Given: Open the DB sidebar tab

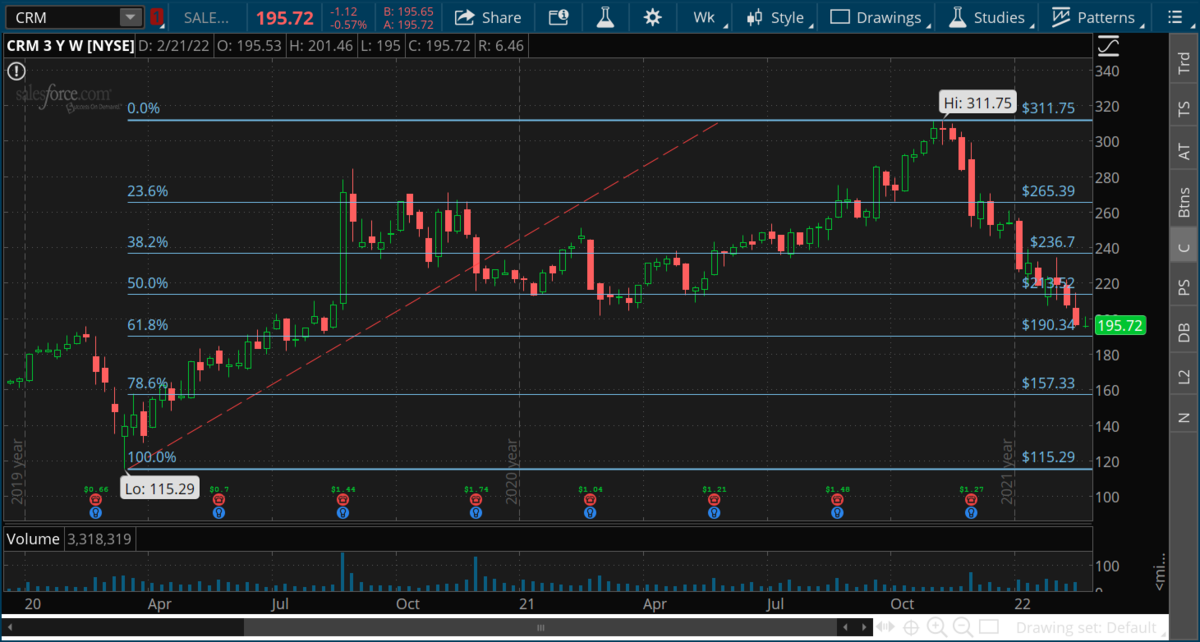Looking at the screenshot, I should (1184, 333).
